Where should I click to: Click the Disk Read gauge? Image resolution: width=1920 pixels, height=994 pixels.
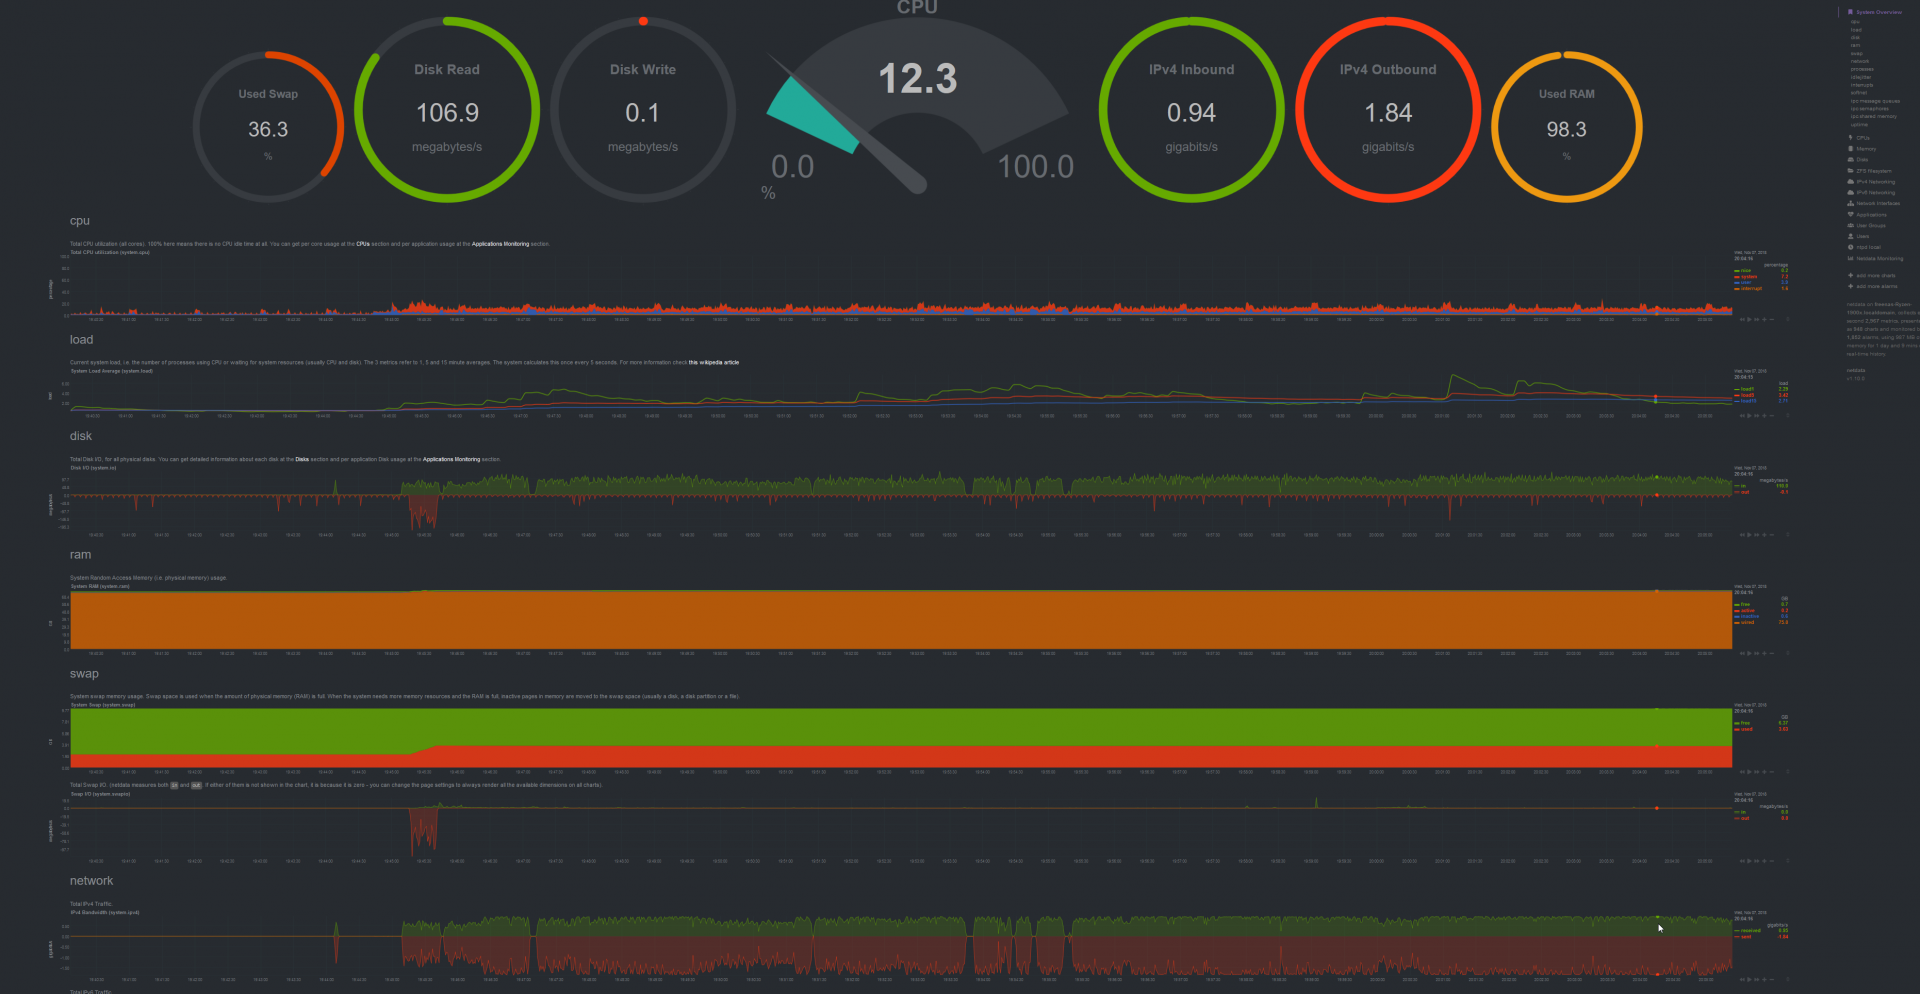pos(447,109)
